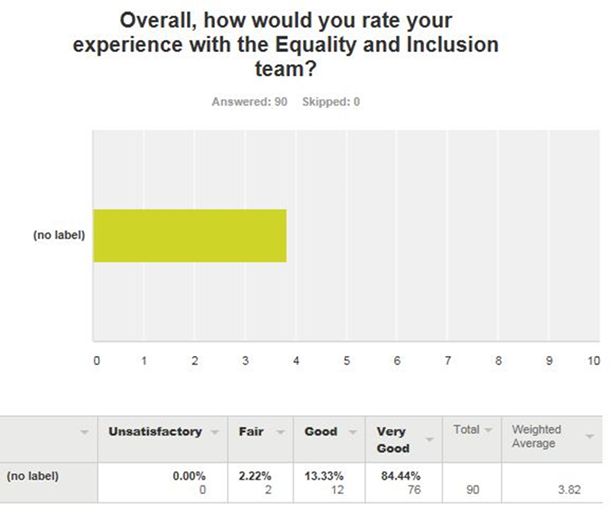Image resolution: width=611 pixels, height=517 pixels.
Task: Click the Very Good column dropdown arrow
Action: pos(429,440)
